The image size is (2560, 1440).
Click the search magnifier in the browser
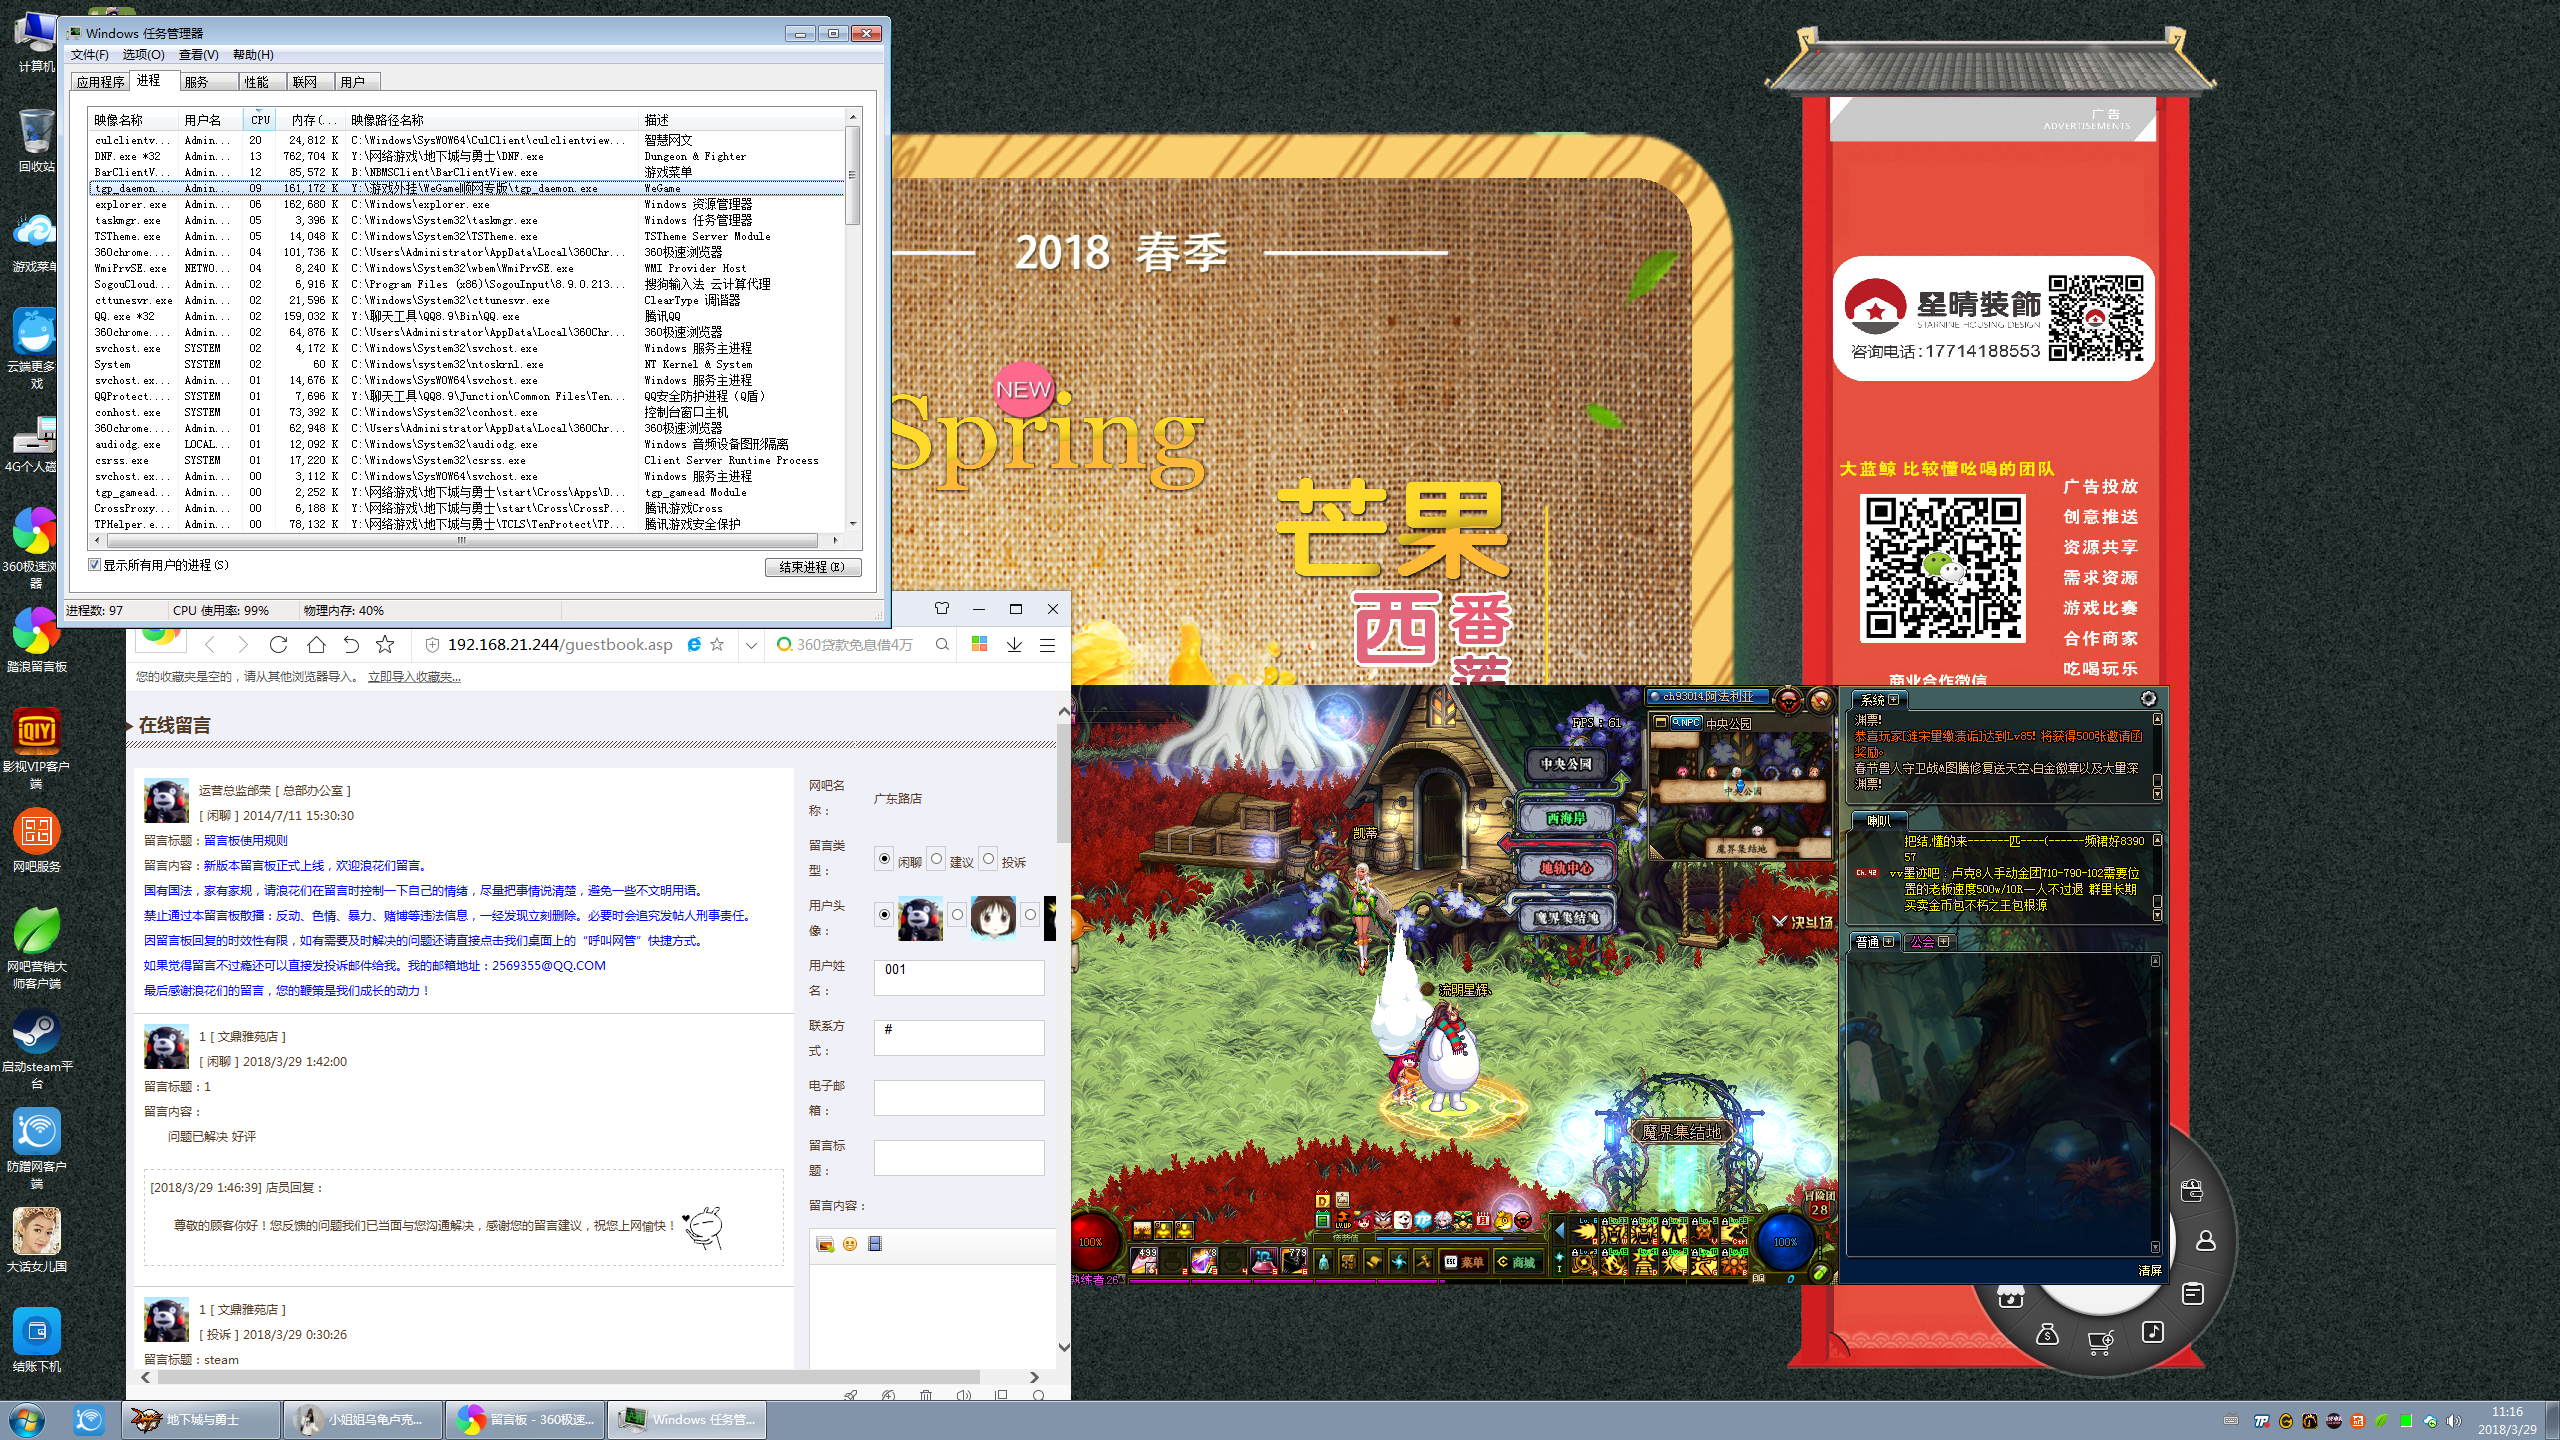[942, 645]
